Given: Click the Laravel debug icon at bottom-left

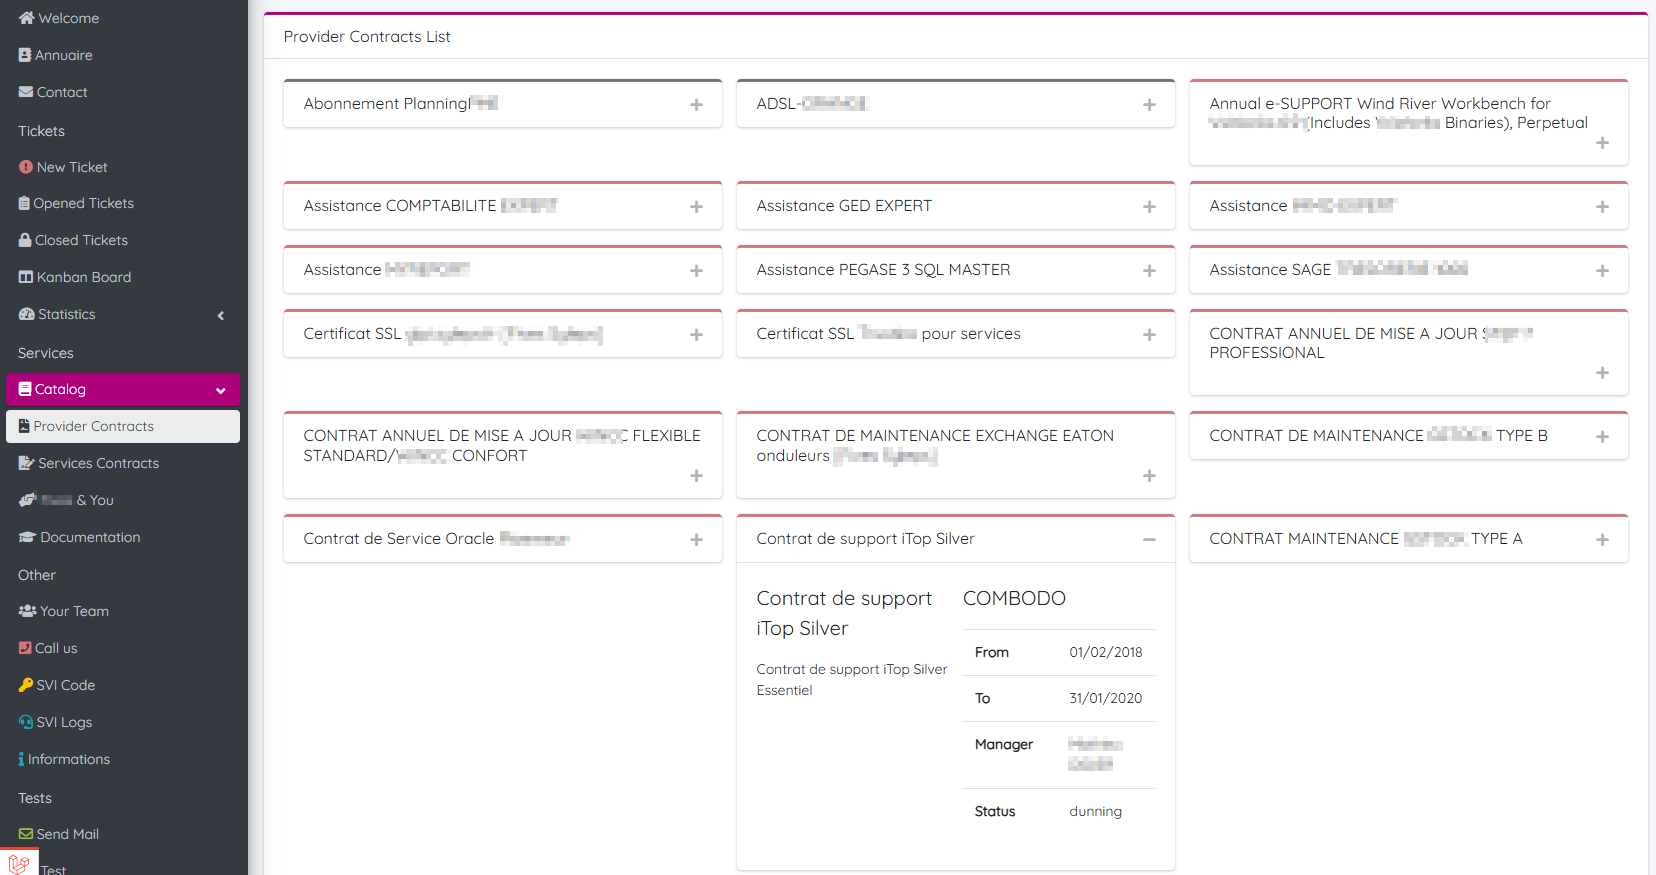Looking at the screenshot, I should coord(18,863).
